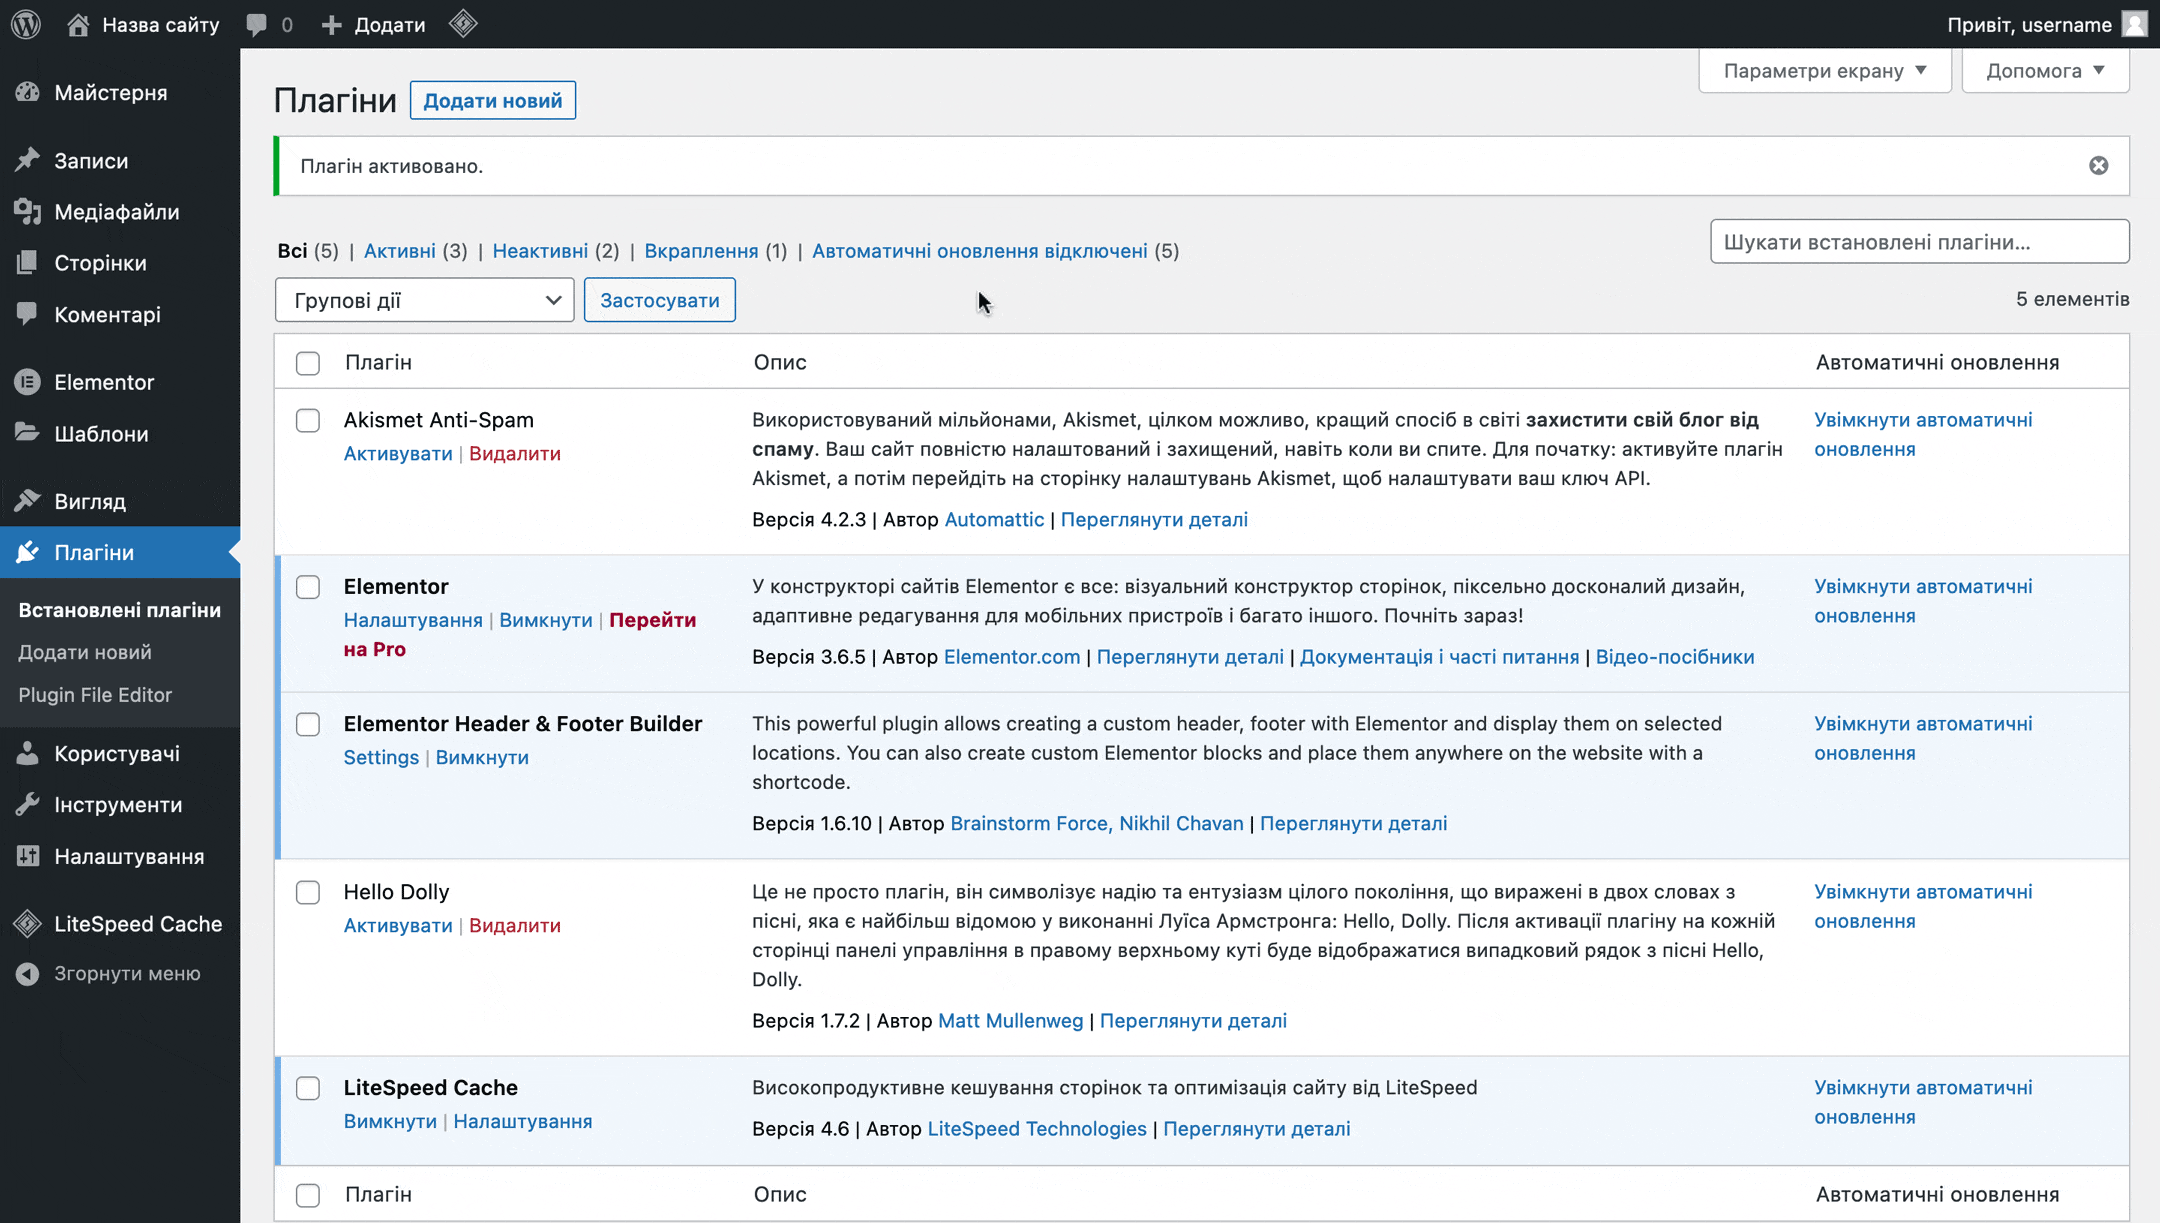2160x1223 pixels.
Task: Click the Користувачі user icon
Action: (x=28, y=753)
